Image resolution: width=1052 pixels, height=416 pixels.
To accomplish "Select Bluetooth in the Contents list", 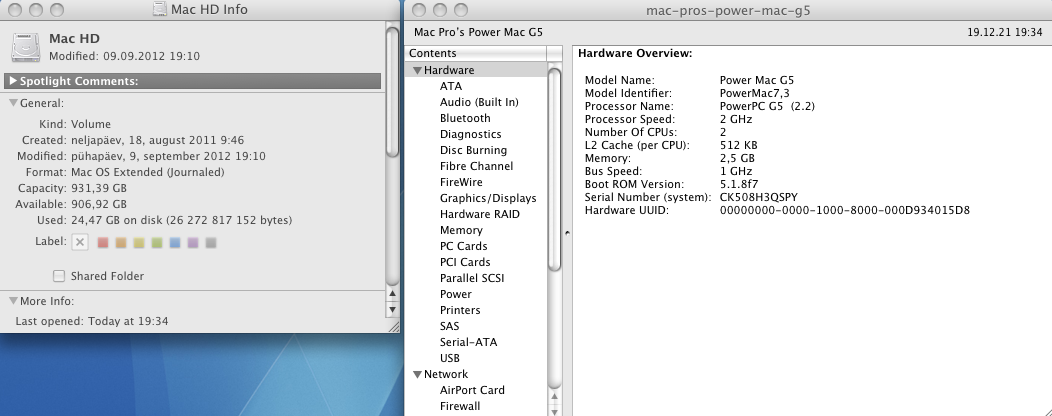I will click(465, 118).
